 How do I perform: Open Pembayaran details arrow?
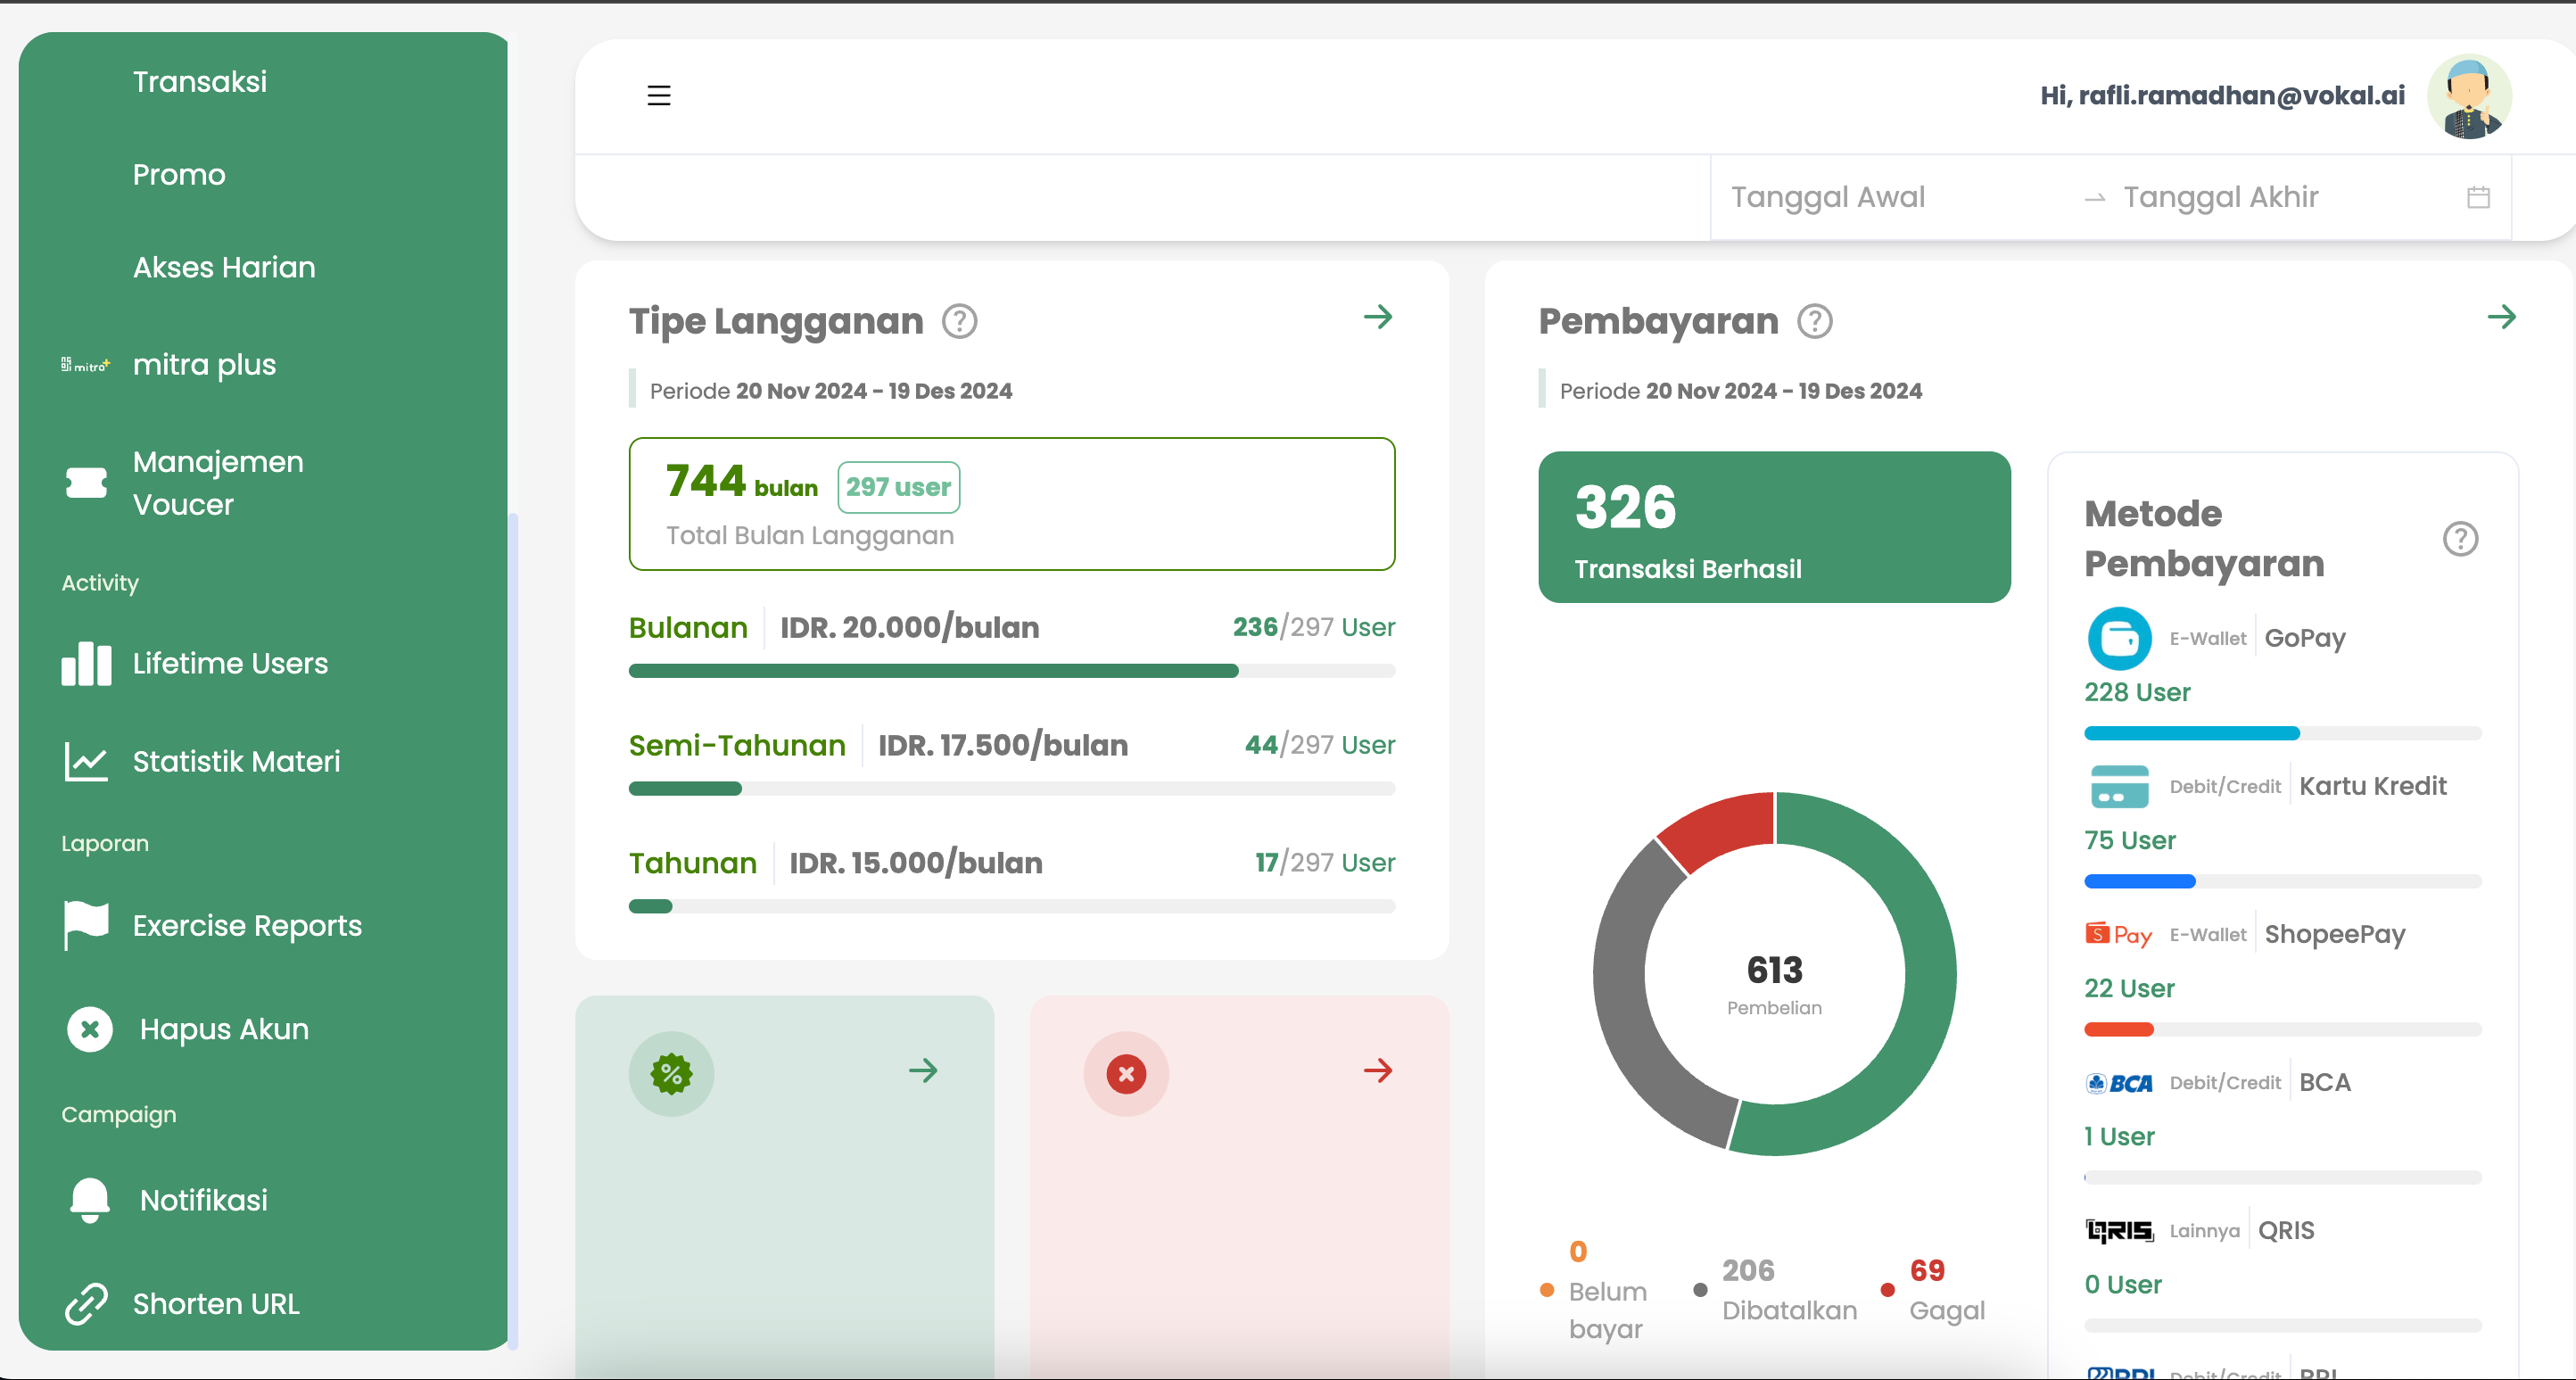(x=2501, y=318)
